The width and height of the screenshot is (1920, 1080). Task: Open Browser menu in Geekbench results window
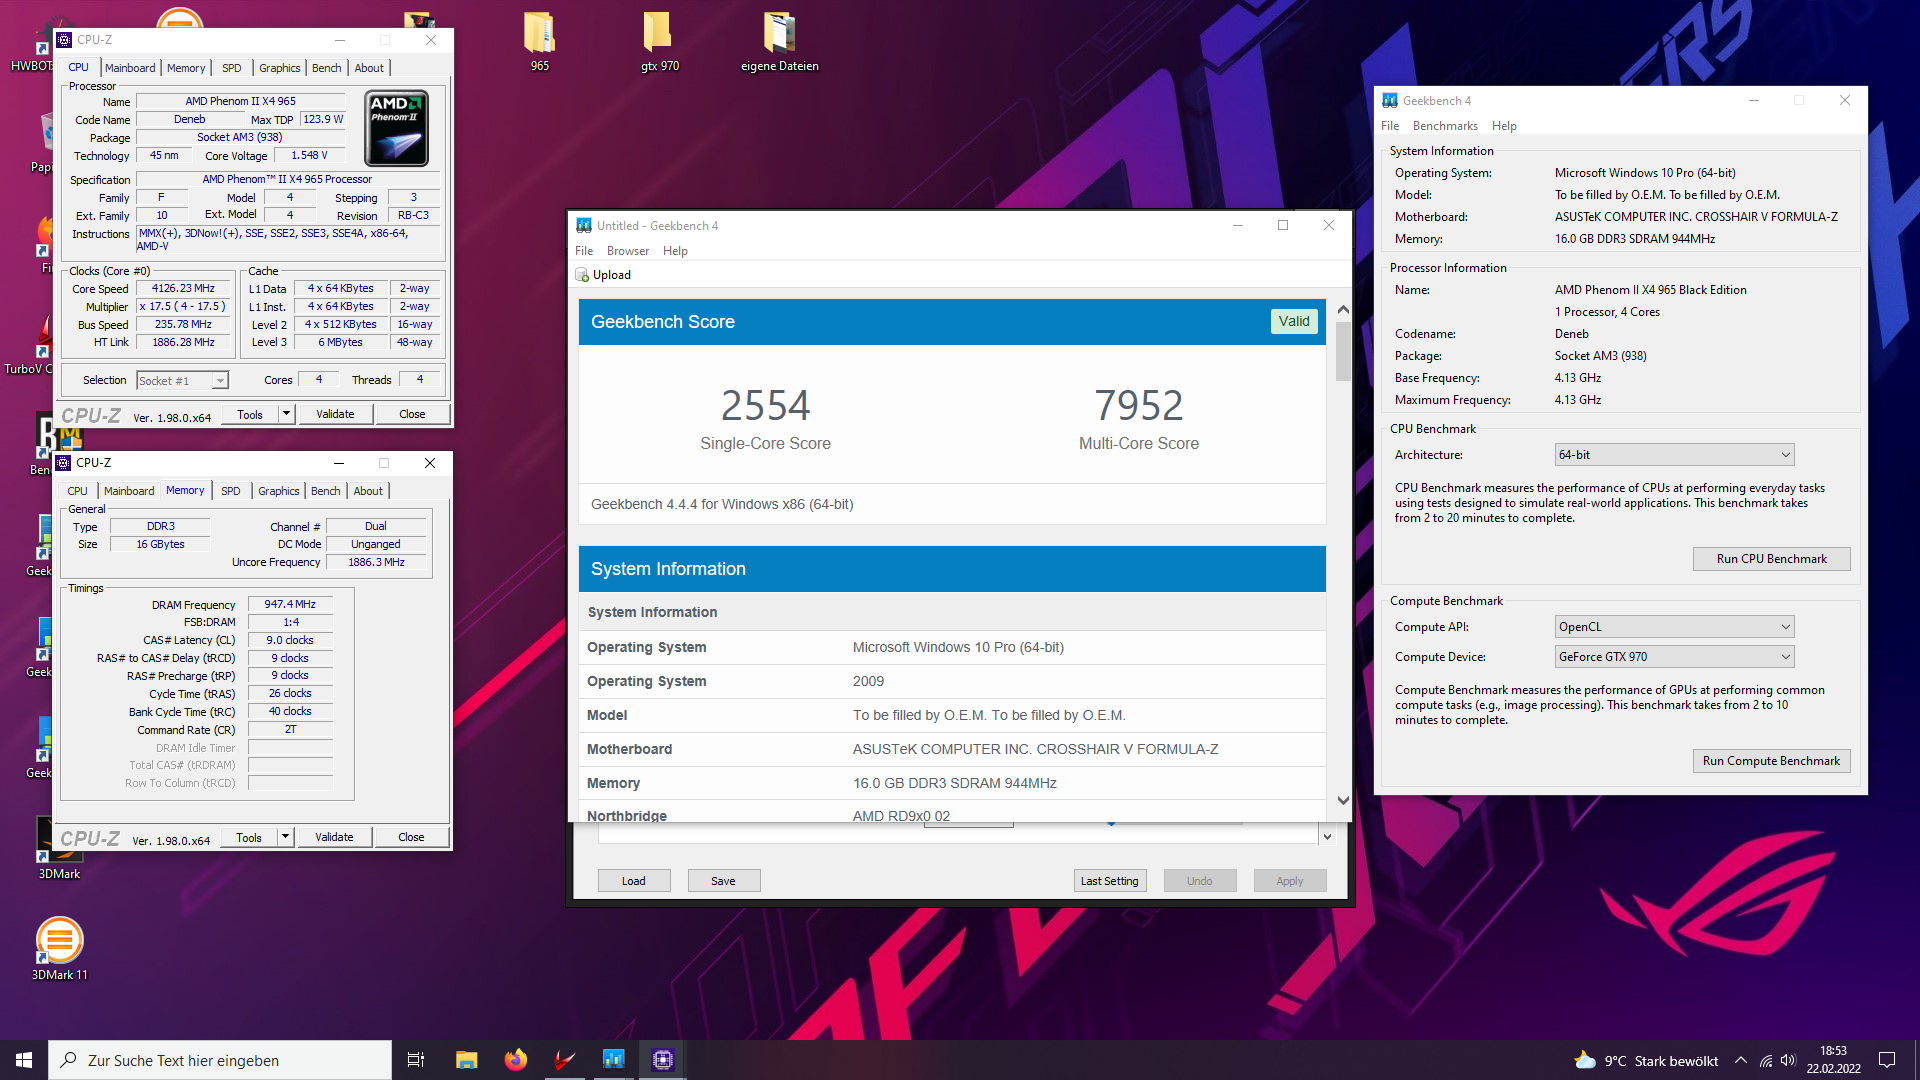click(x=628, y=251)
